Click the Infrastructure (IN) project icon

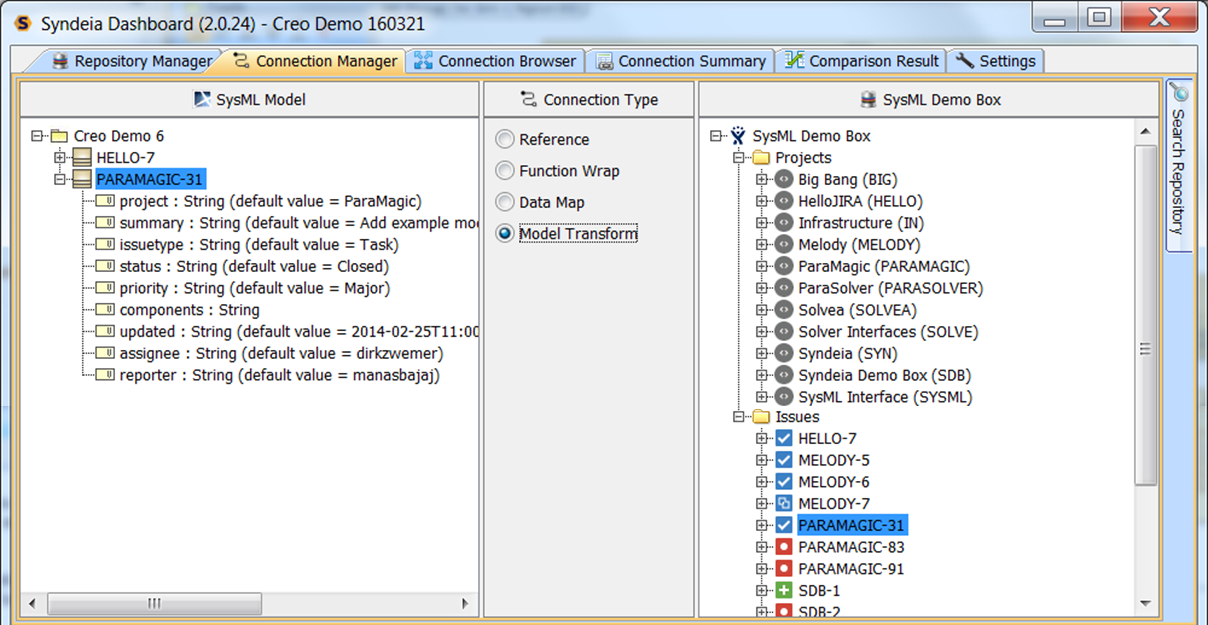[784, 223]
